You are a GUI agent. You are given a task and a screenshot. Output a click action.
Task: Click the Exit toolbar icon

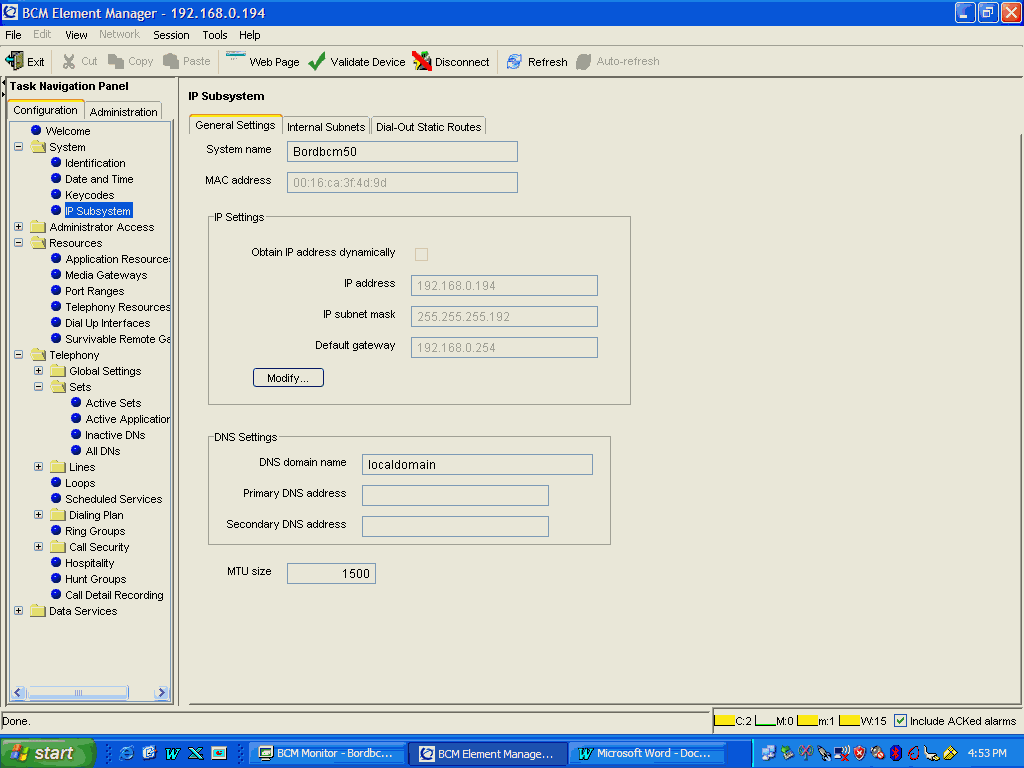14,61
